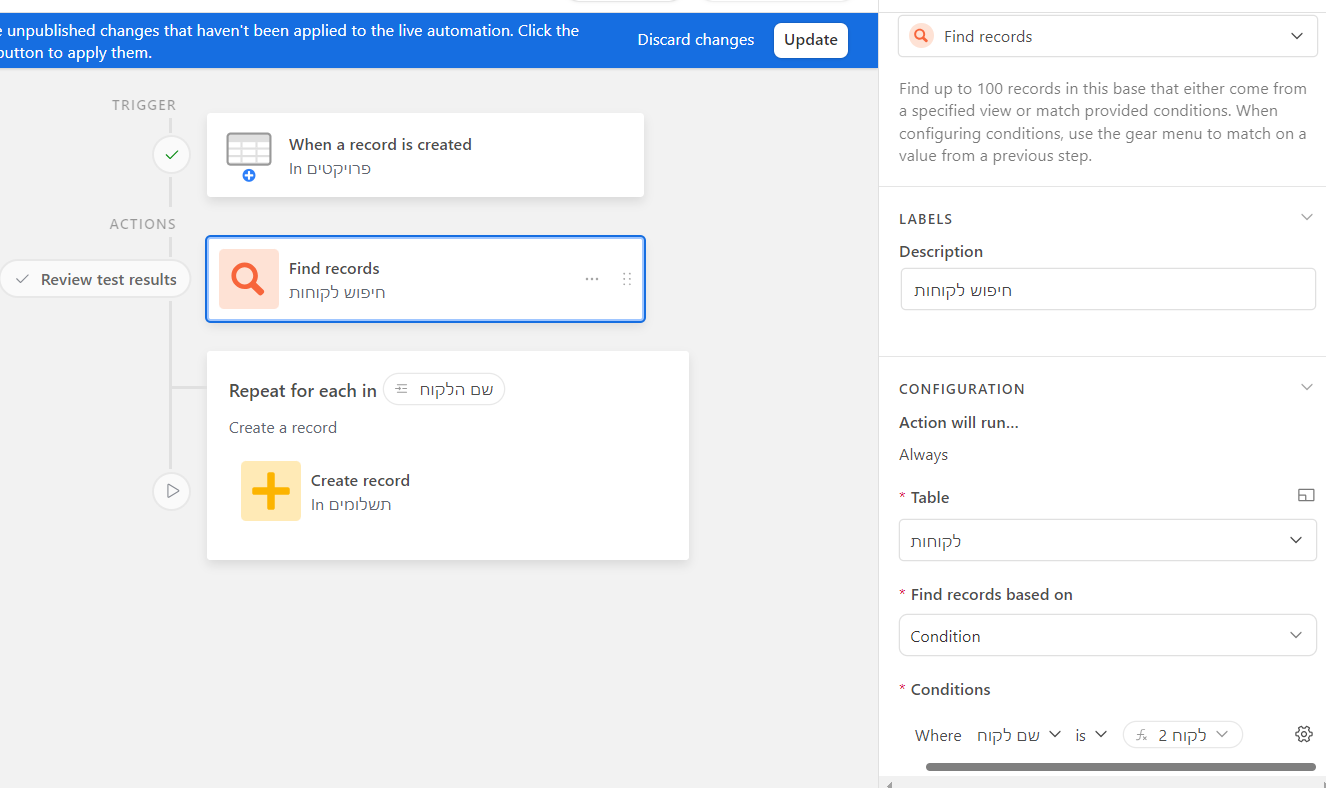Click the yellow Create record plus icon
The width and height of the screenshot is (1326, 788).
[x=270, y=491]
